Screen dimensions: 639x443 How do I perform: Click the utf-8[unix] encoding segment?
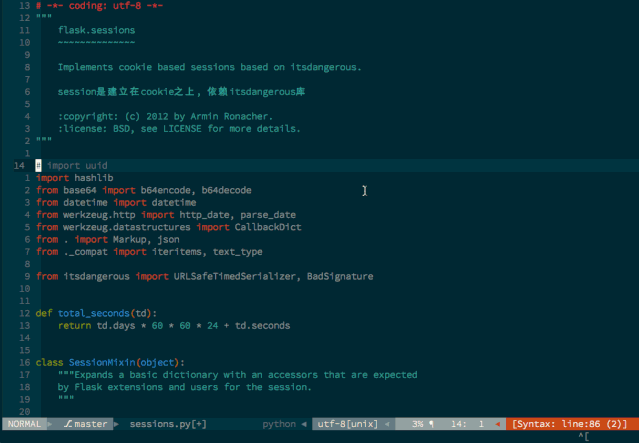click(x=348, y=424)
